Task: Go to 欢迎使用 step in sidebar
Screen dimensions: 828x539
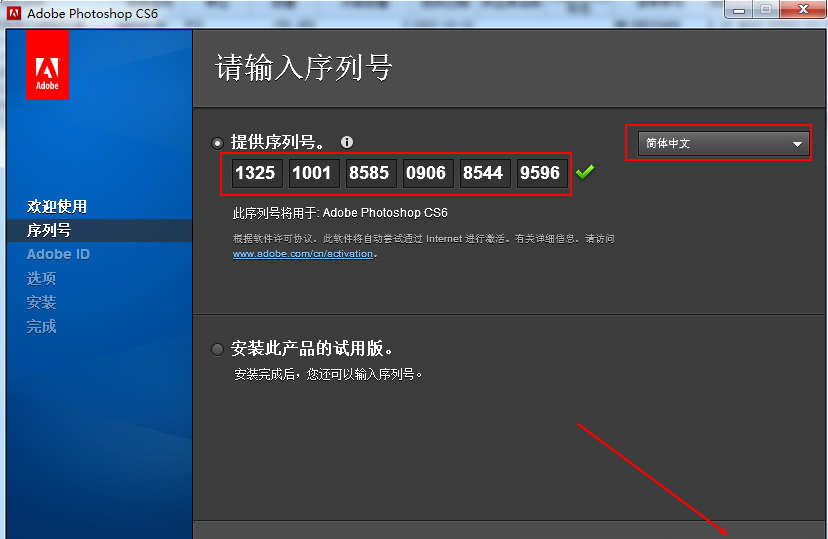Action: pyautogui.click(x=57, y=206)
